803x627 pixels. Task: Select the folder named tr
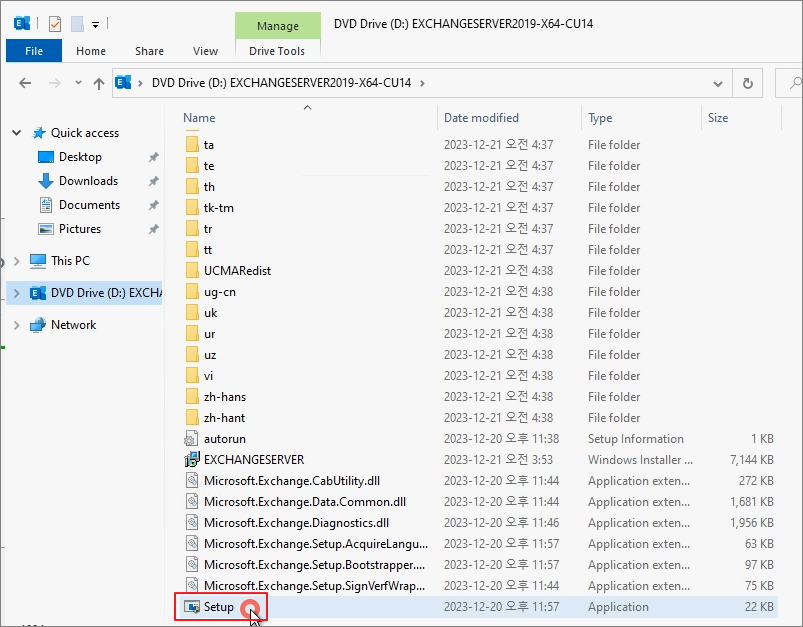point(208,229)
